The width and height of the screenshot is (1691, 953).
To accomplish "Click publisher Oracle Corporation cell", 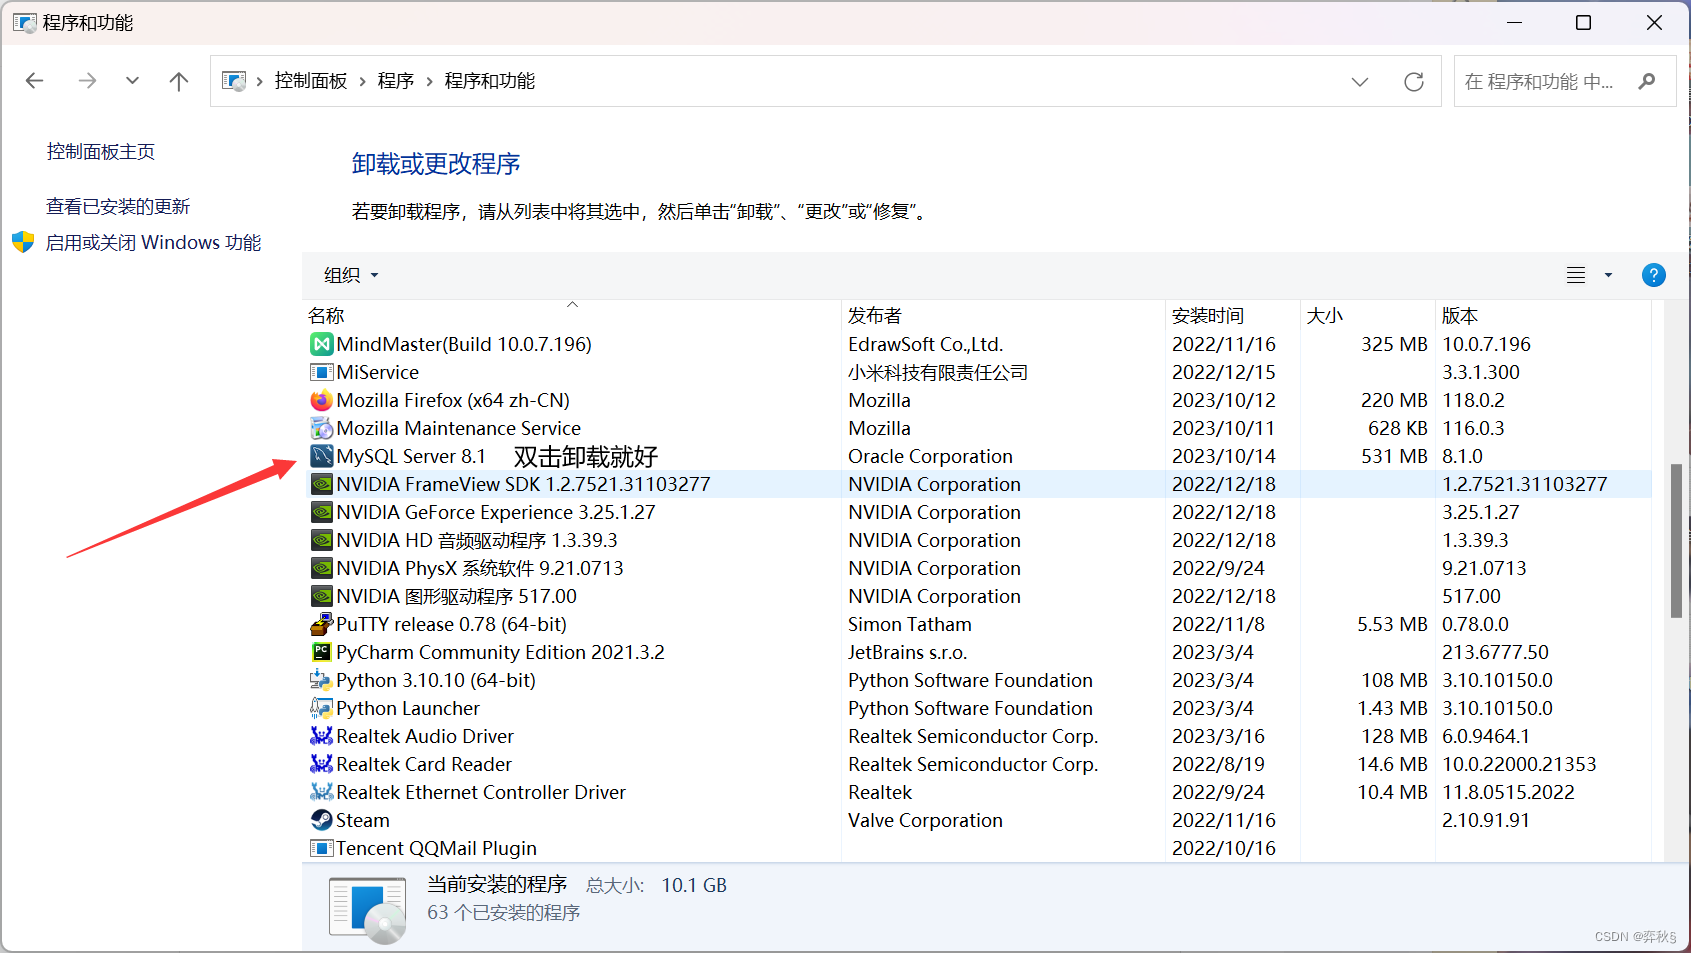I will 930,457.
